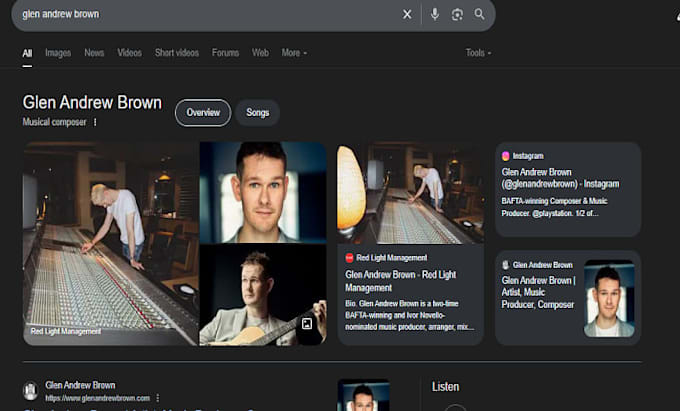Expand the More search filters dropdown

click(294, 53)
